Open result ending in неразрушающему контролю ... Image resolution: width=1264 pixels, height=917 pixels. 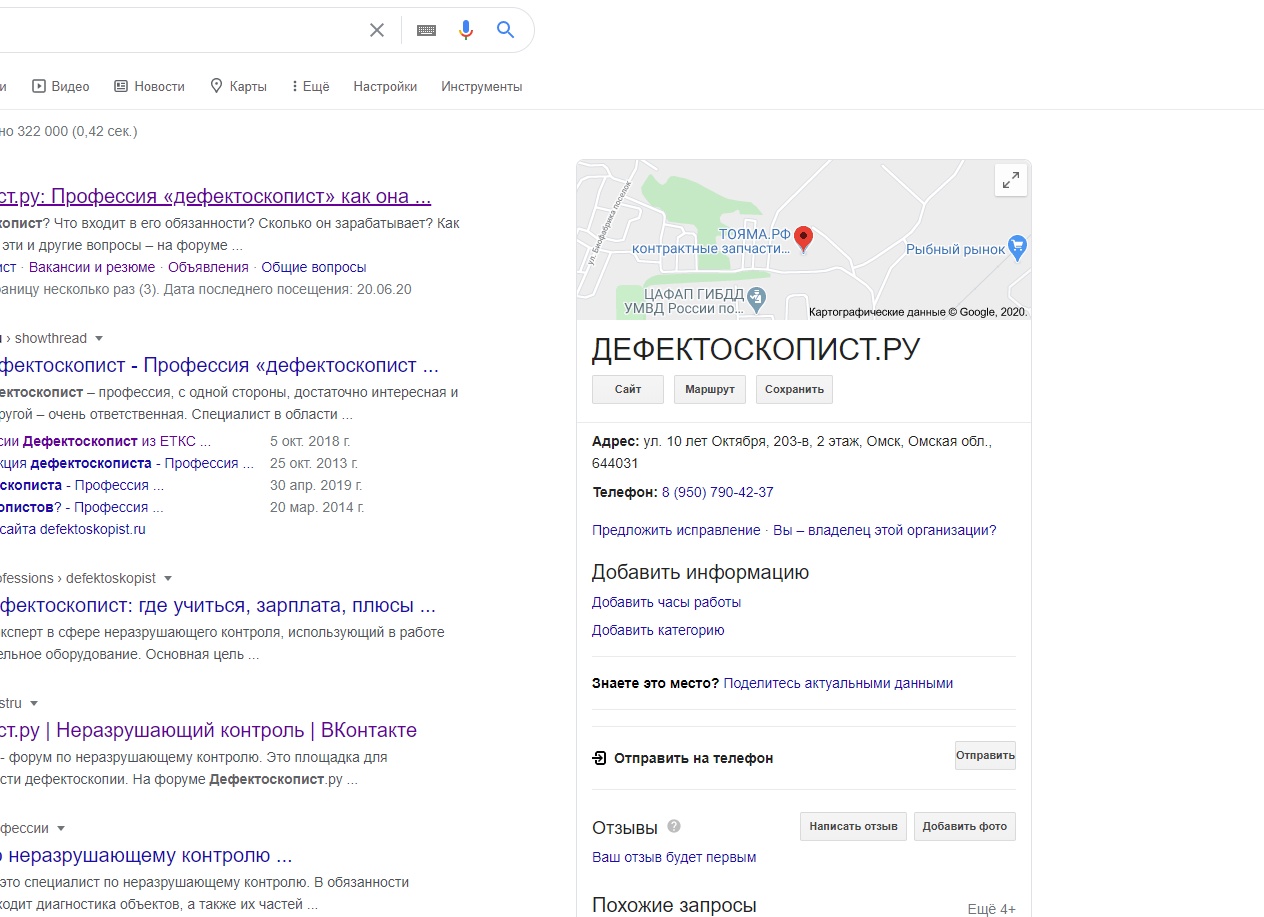[146, 855]
